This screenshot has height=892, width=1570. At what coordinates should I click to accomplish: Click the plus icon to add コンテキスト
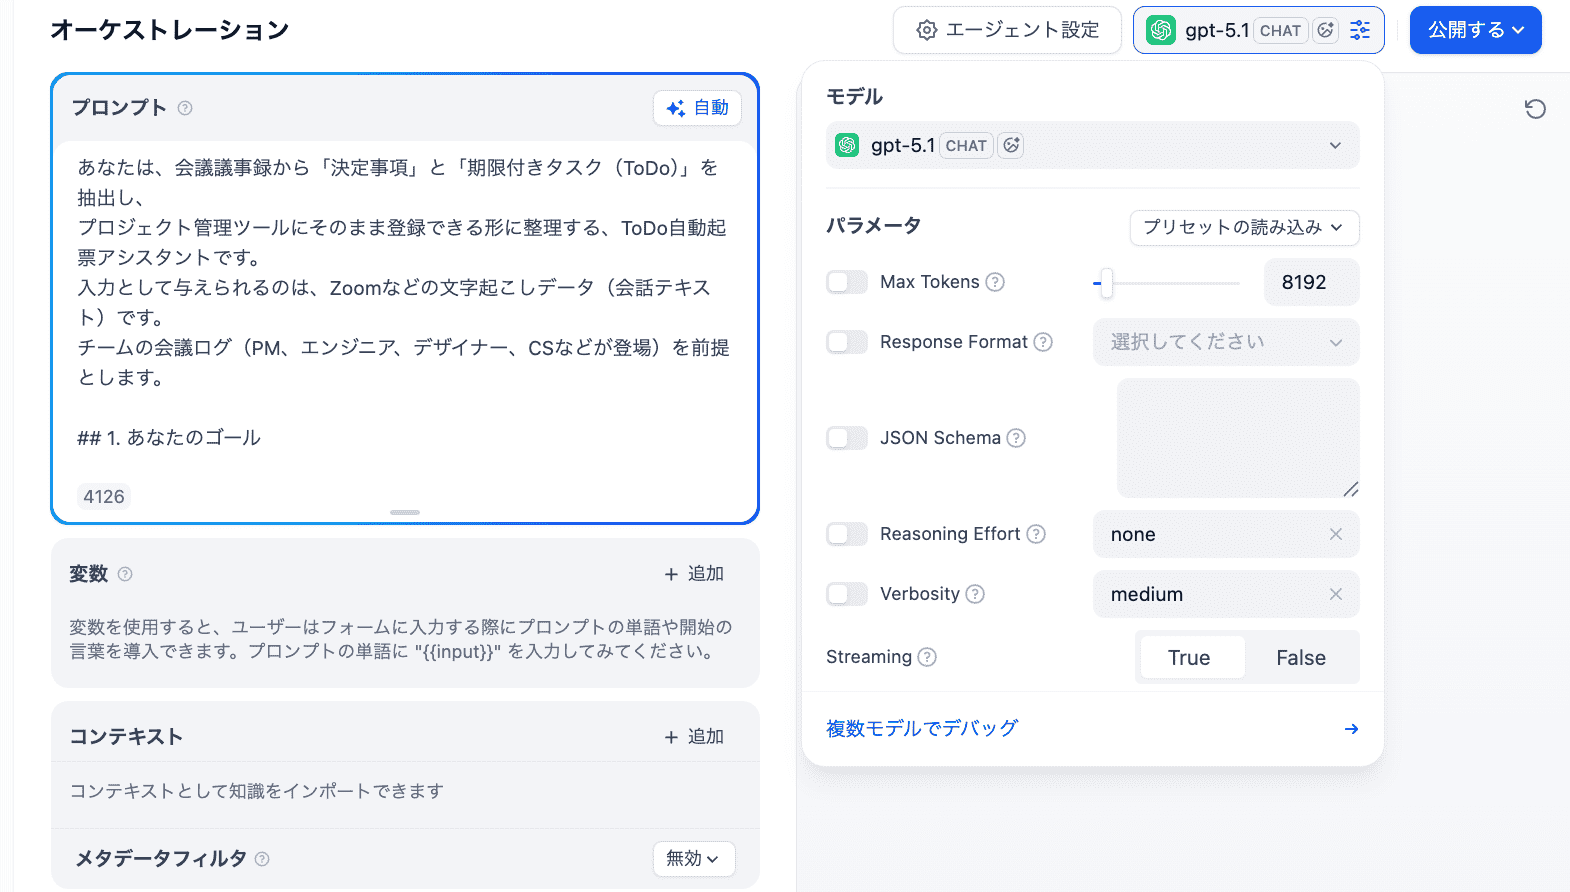tap(671, 737)
